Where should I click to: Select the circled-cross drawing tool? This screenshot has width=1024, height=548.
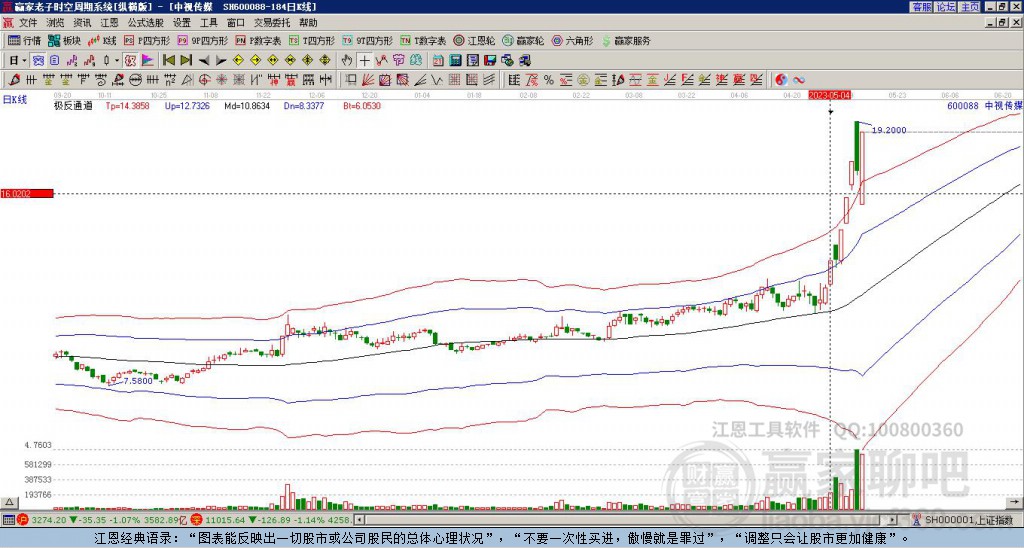[204, 80]
